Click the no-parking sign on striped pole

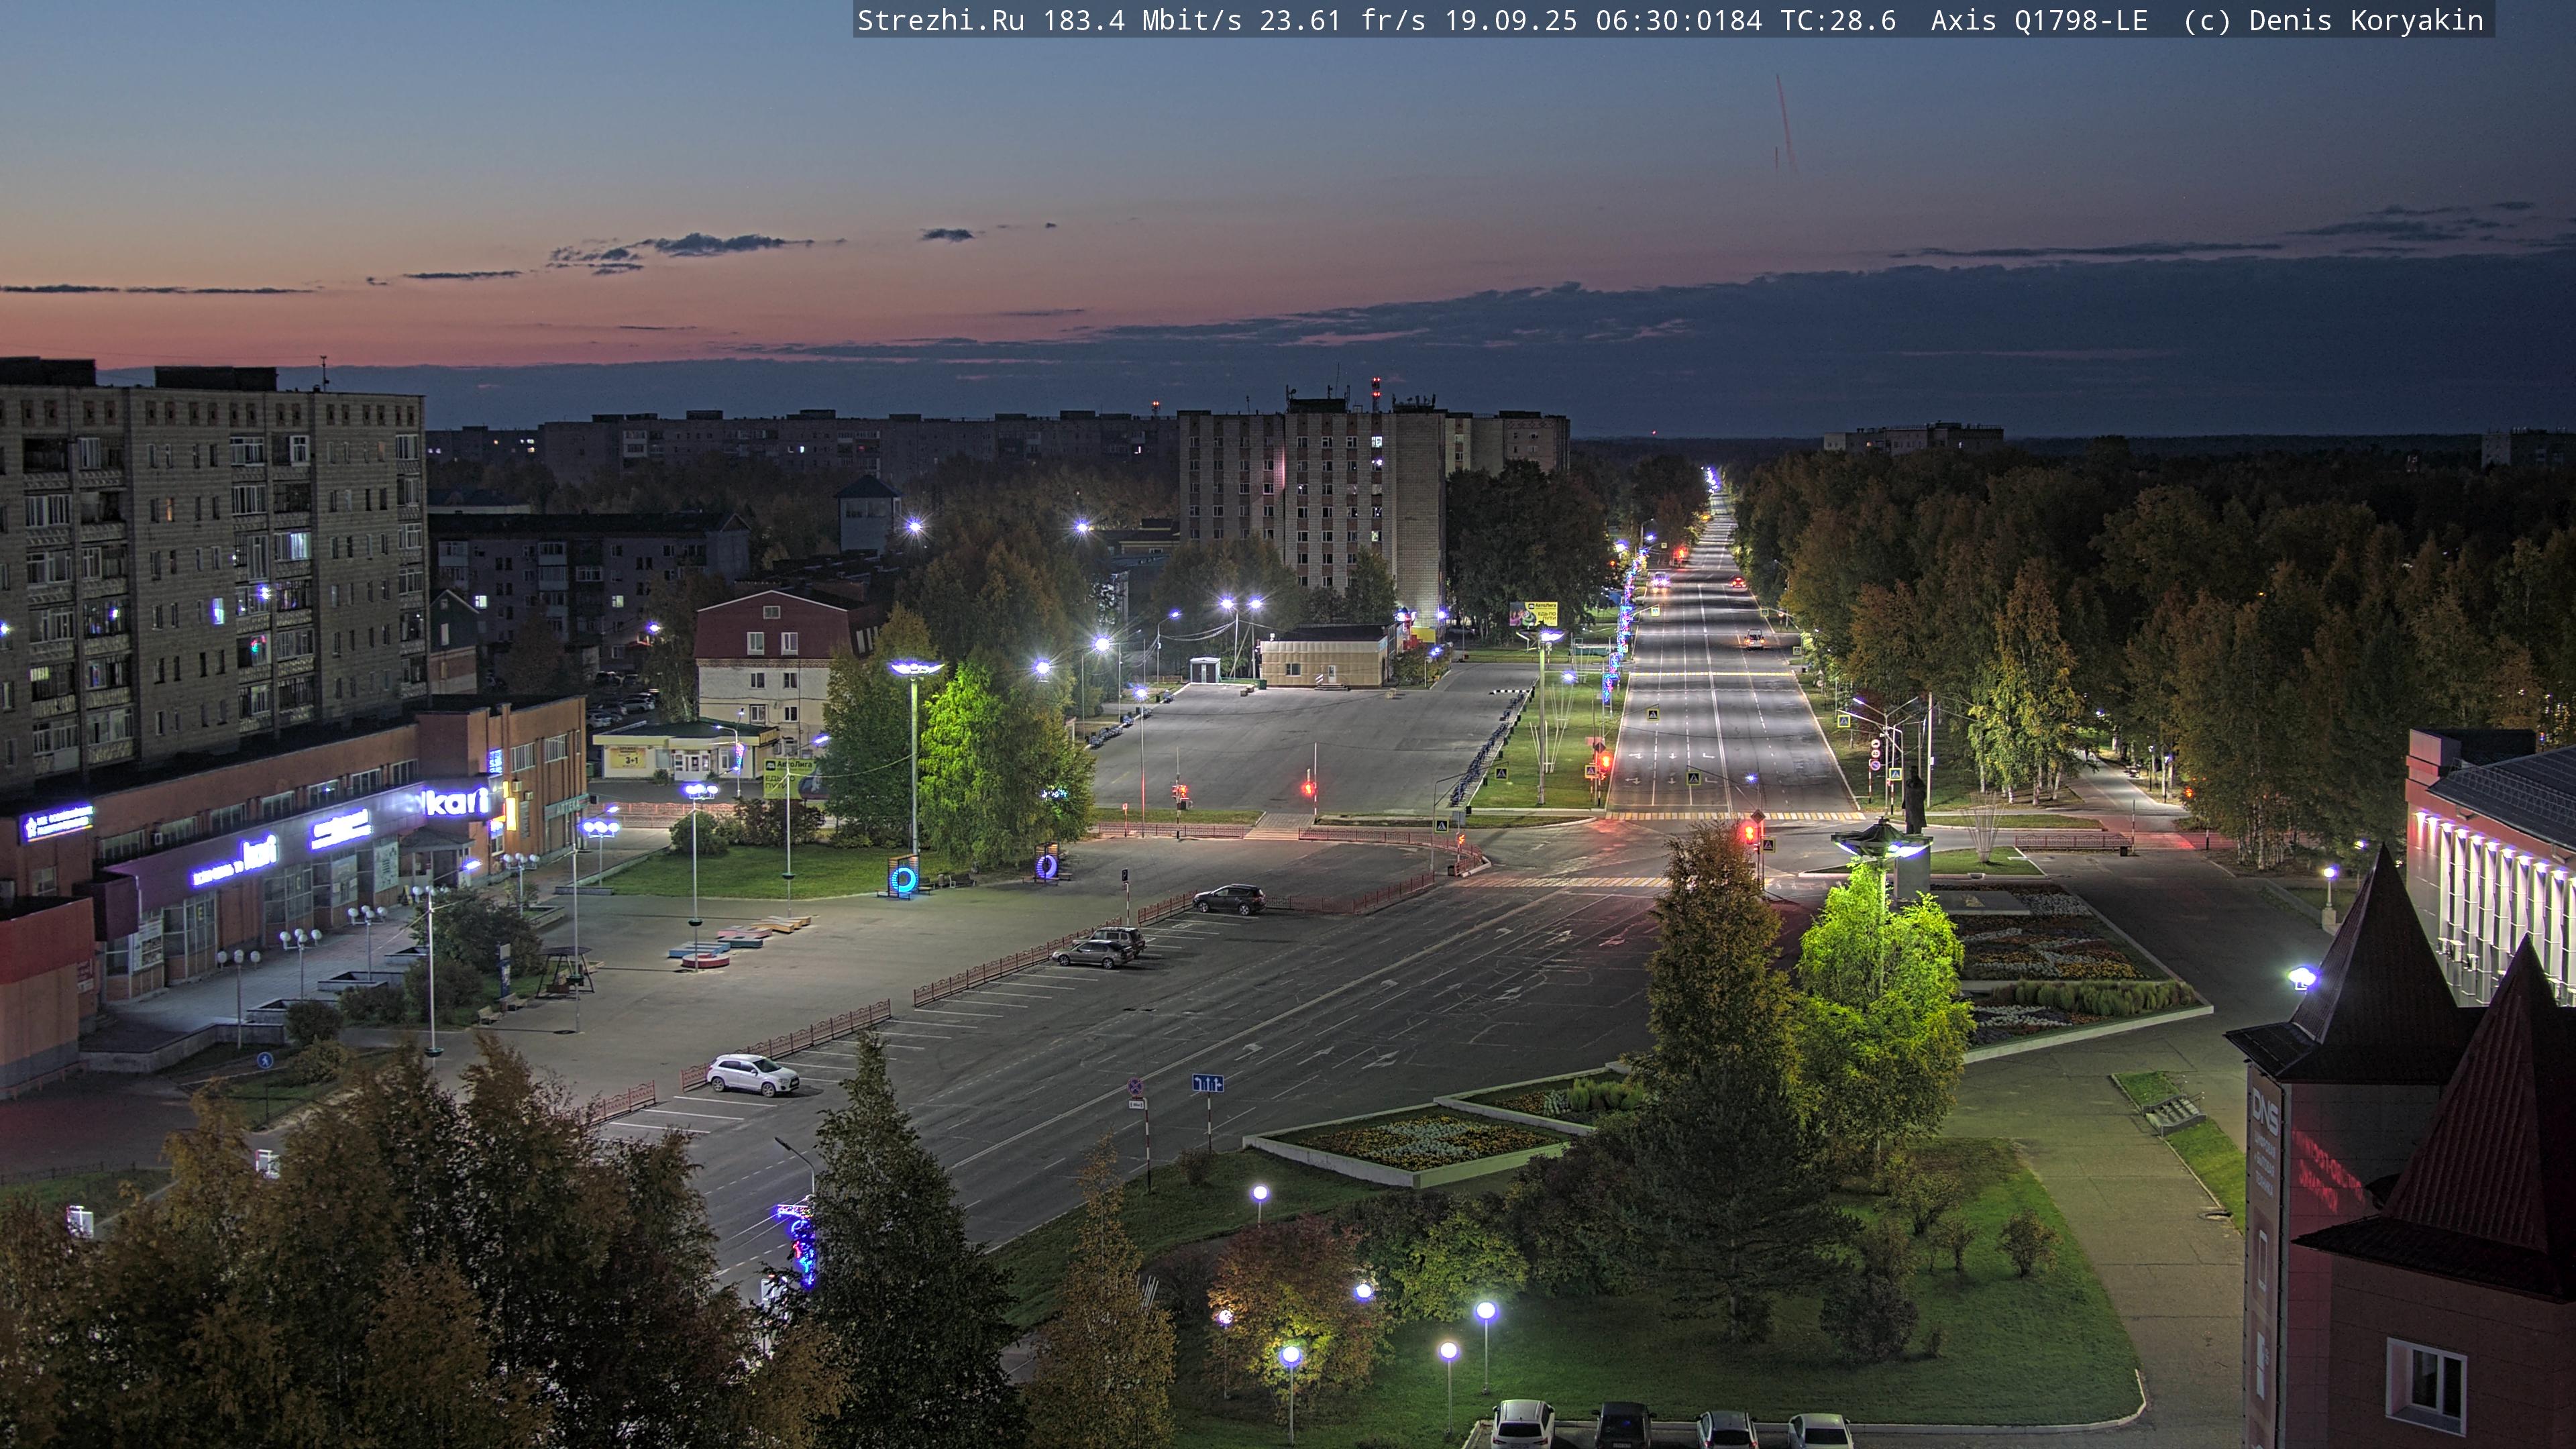(x=1135, y=1087)
